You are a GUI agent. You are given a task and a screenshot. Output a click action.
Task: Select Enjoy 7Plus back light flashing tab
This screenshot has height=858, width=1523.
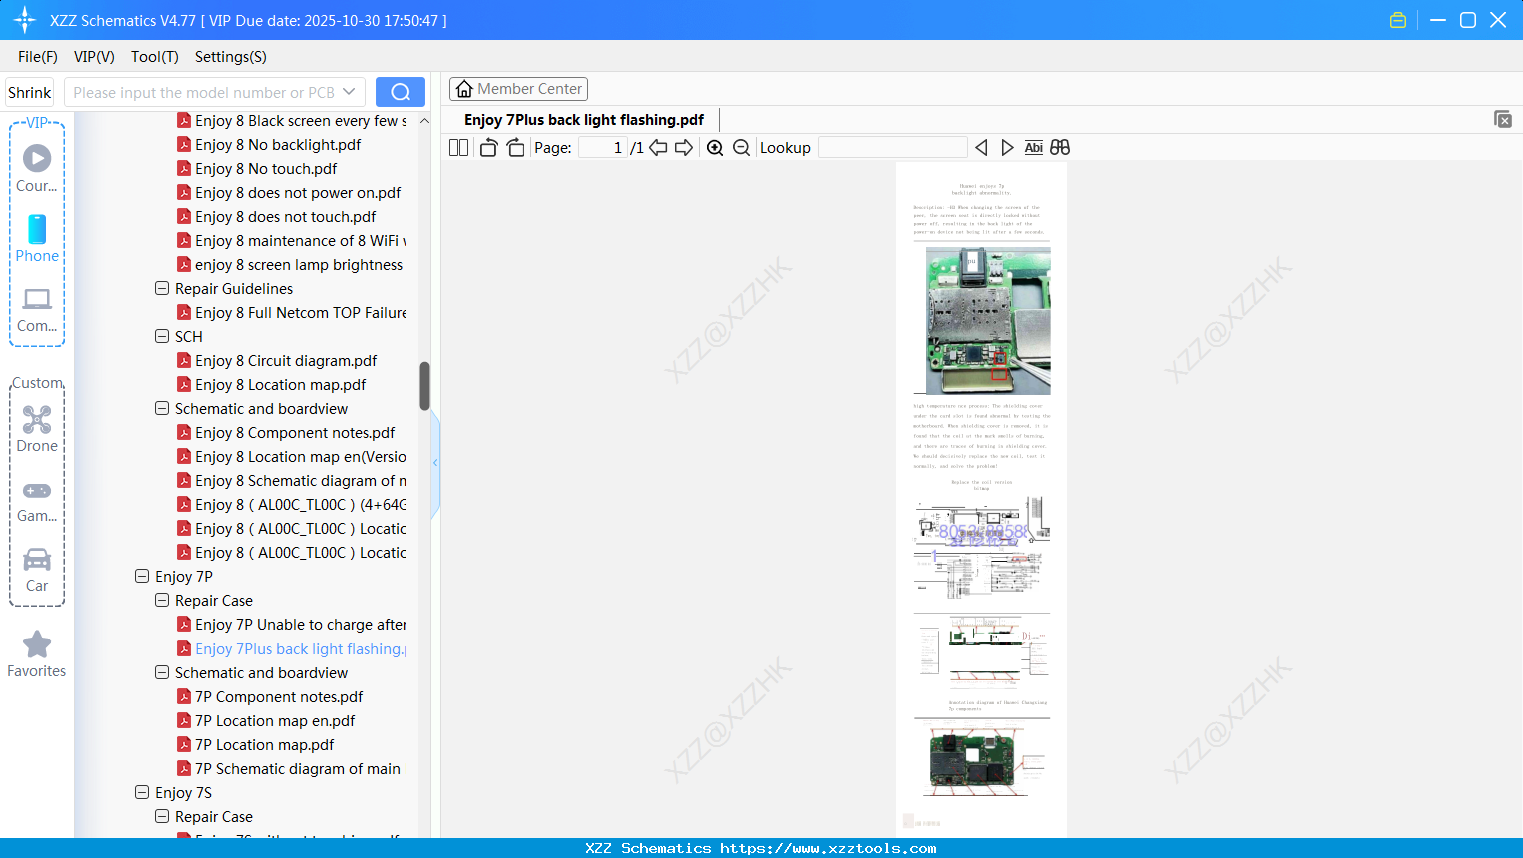(x=584, y=120)
